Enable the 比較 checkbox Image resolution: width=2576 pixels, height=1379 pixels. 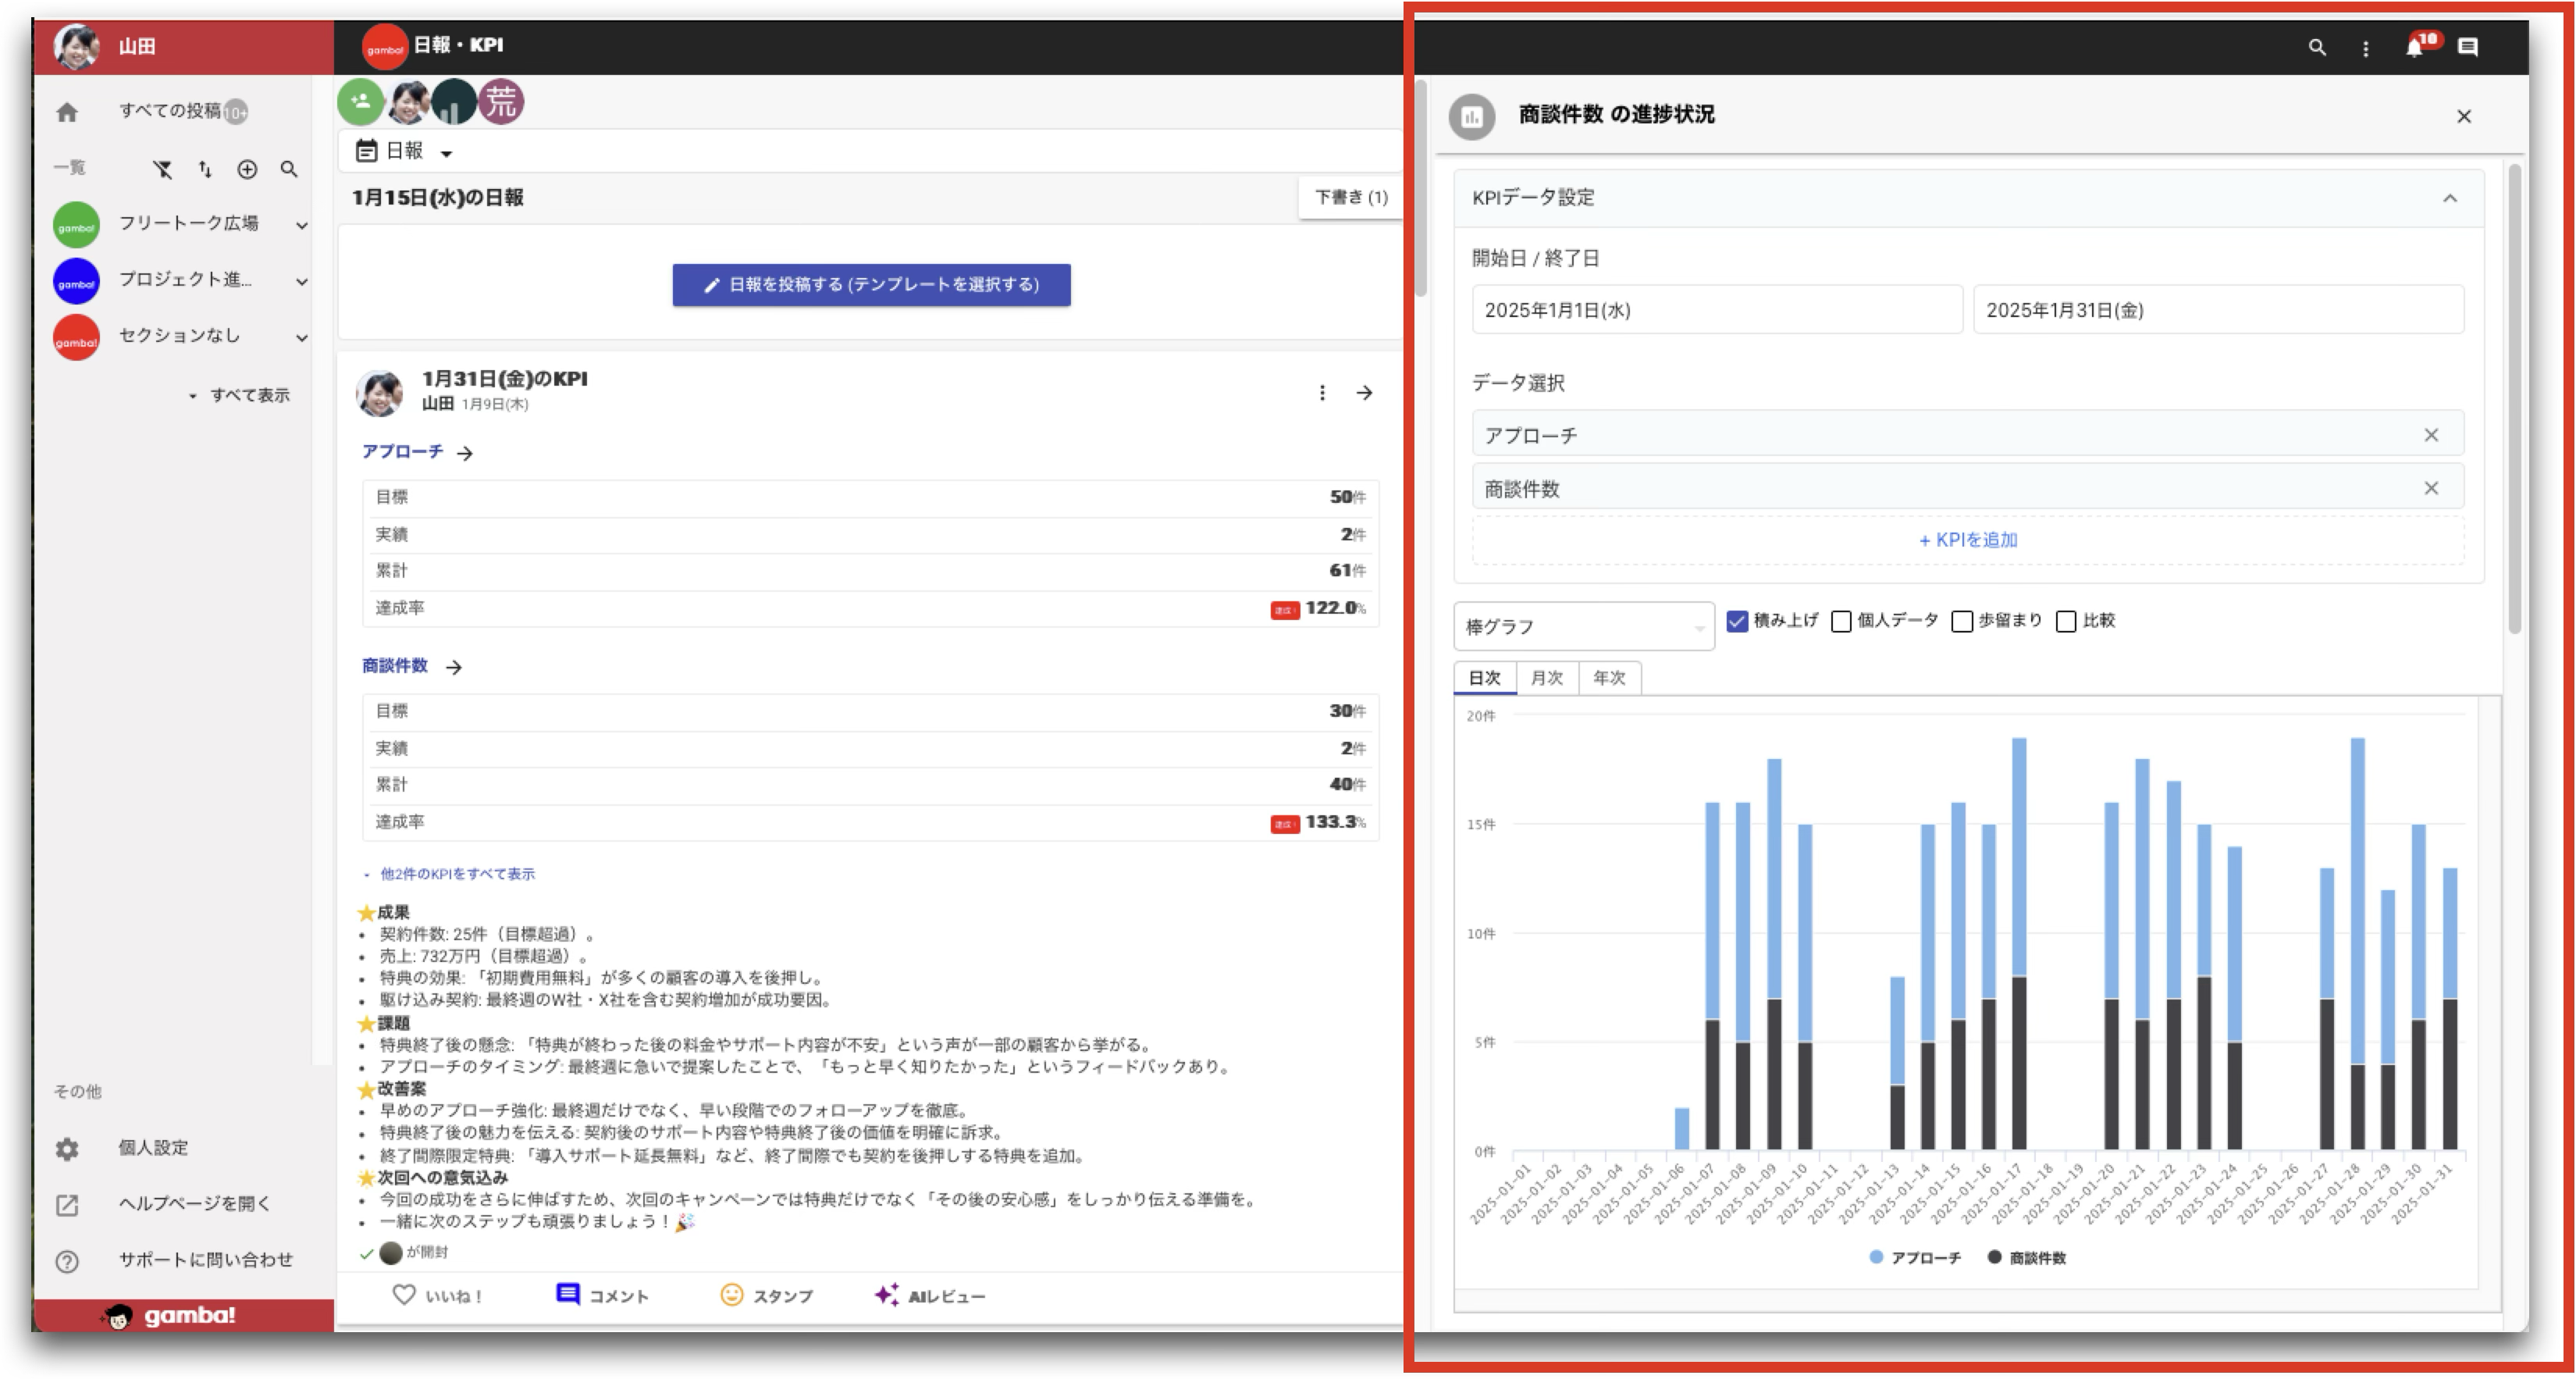coord(2066,621)
